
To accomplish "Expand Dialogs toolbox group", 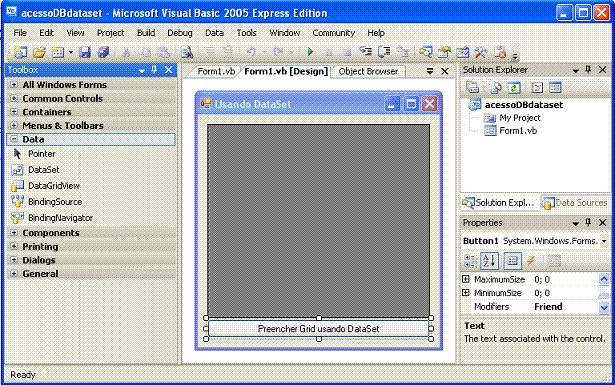I will pyautogui.click(x=14, y=260).
